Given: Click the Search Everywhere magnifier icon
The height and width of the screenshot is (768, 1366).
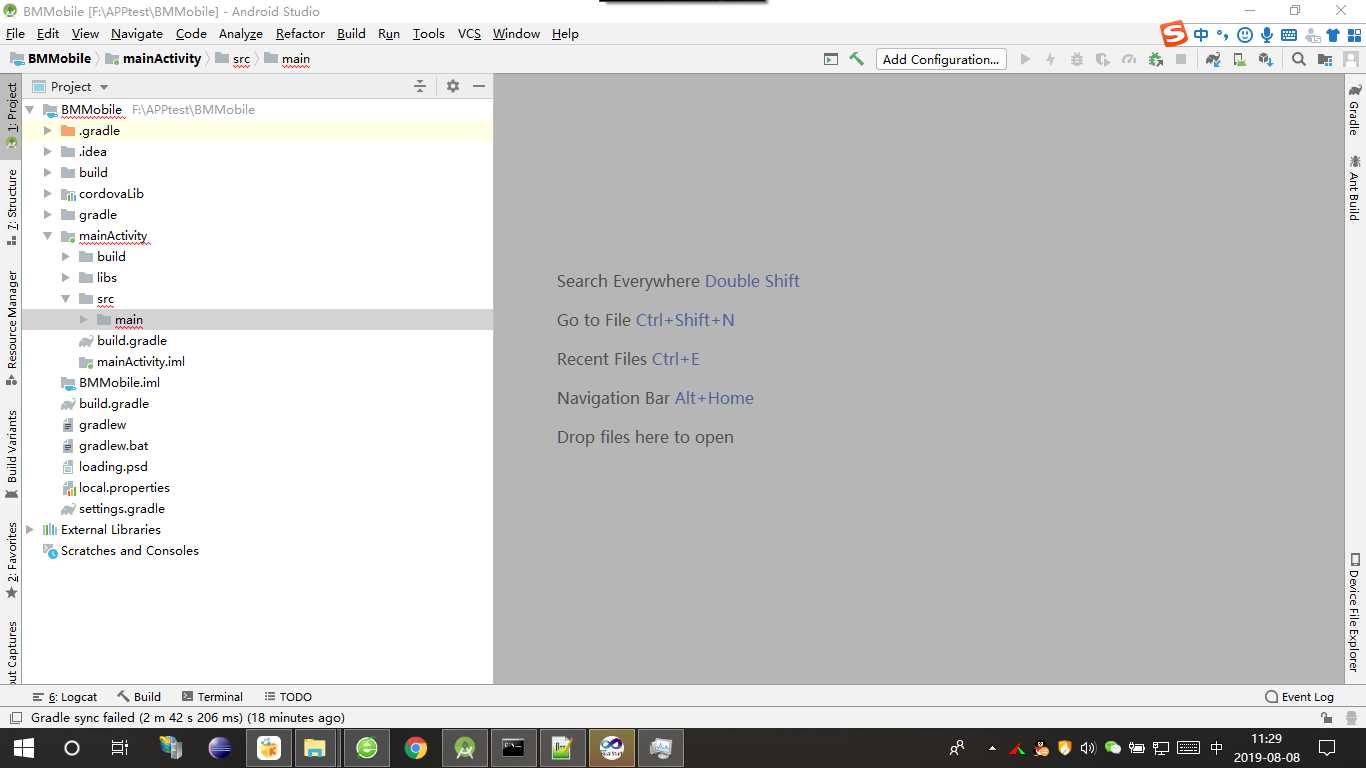Looking at the screenshot, I should click(1299, 59).
